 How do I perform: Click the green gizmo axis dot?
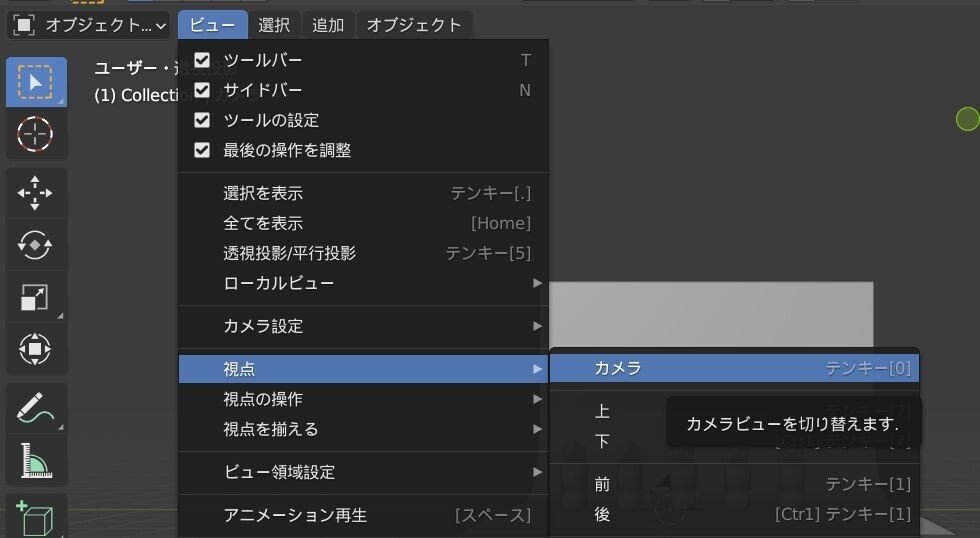(968, 119)
